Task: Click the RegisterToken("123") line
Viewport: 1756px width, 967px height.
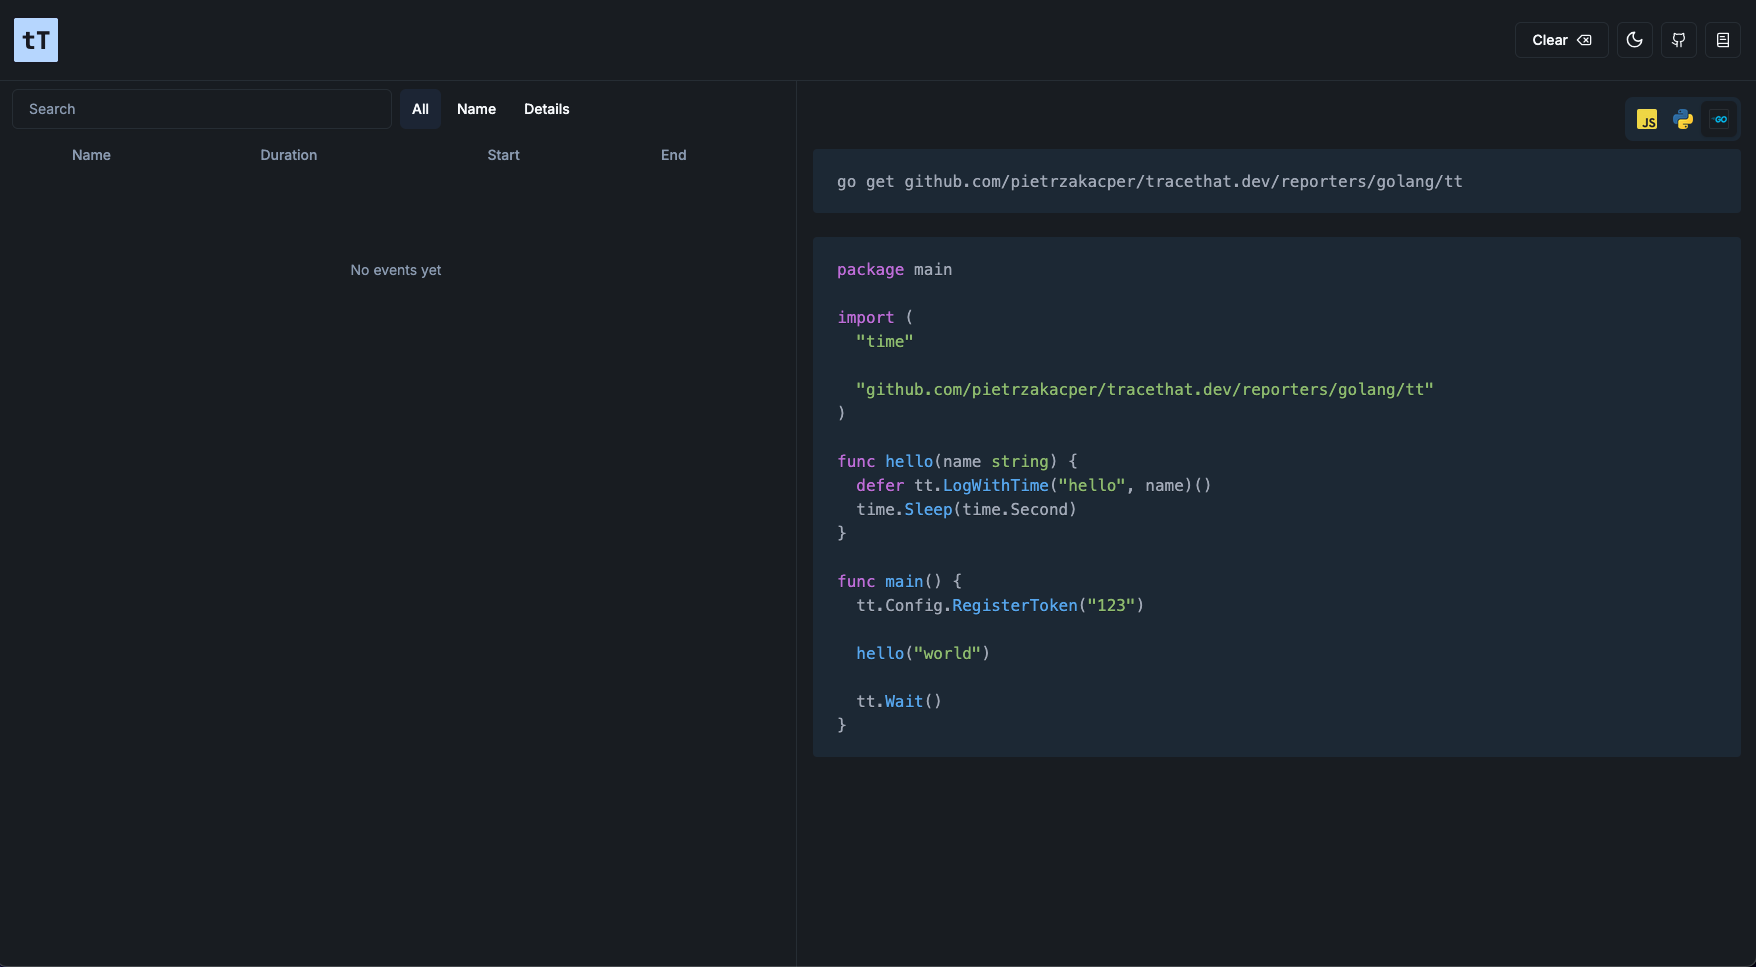Action: tap(999, 605)
